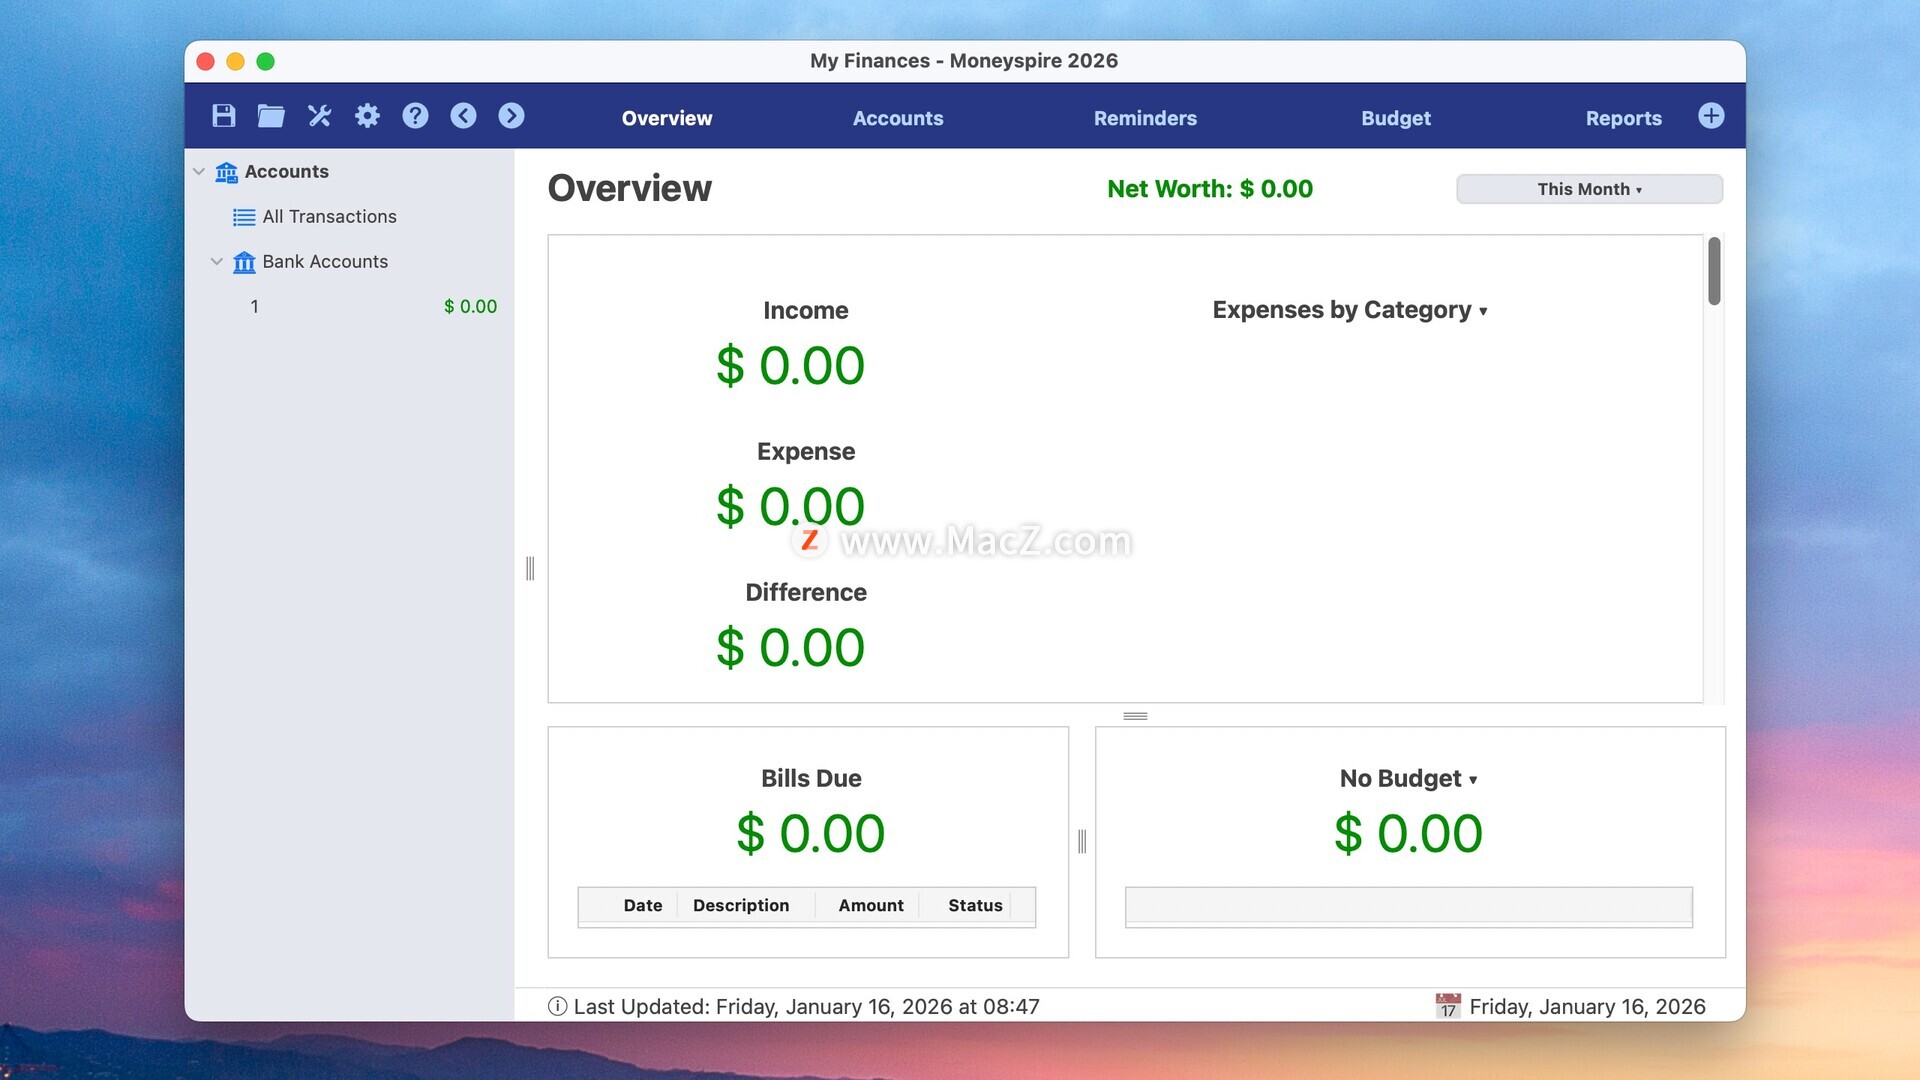Open the Tools wrench icon
1920x1080 pixels.
point(319,116)
